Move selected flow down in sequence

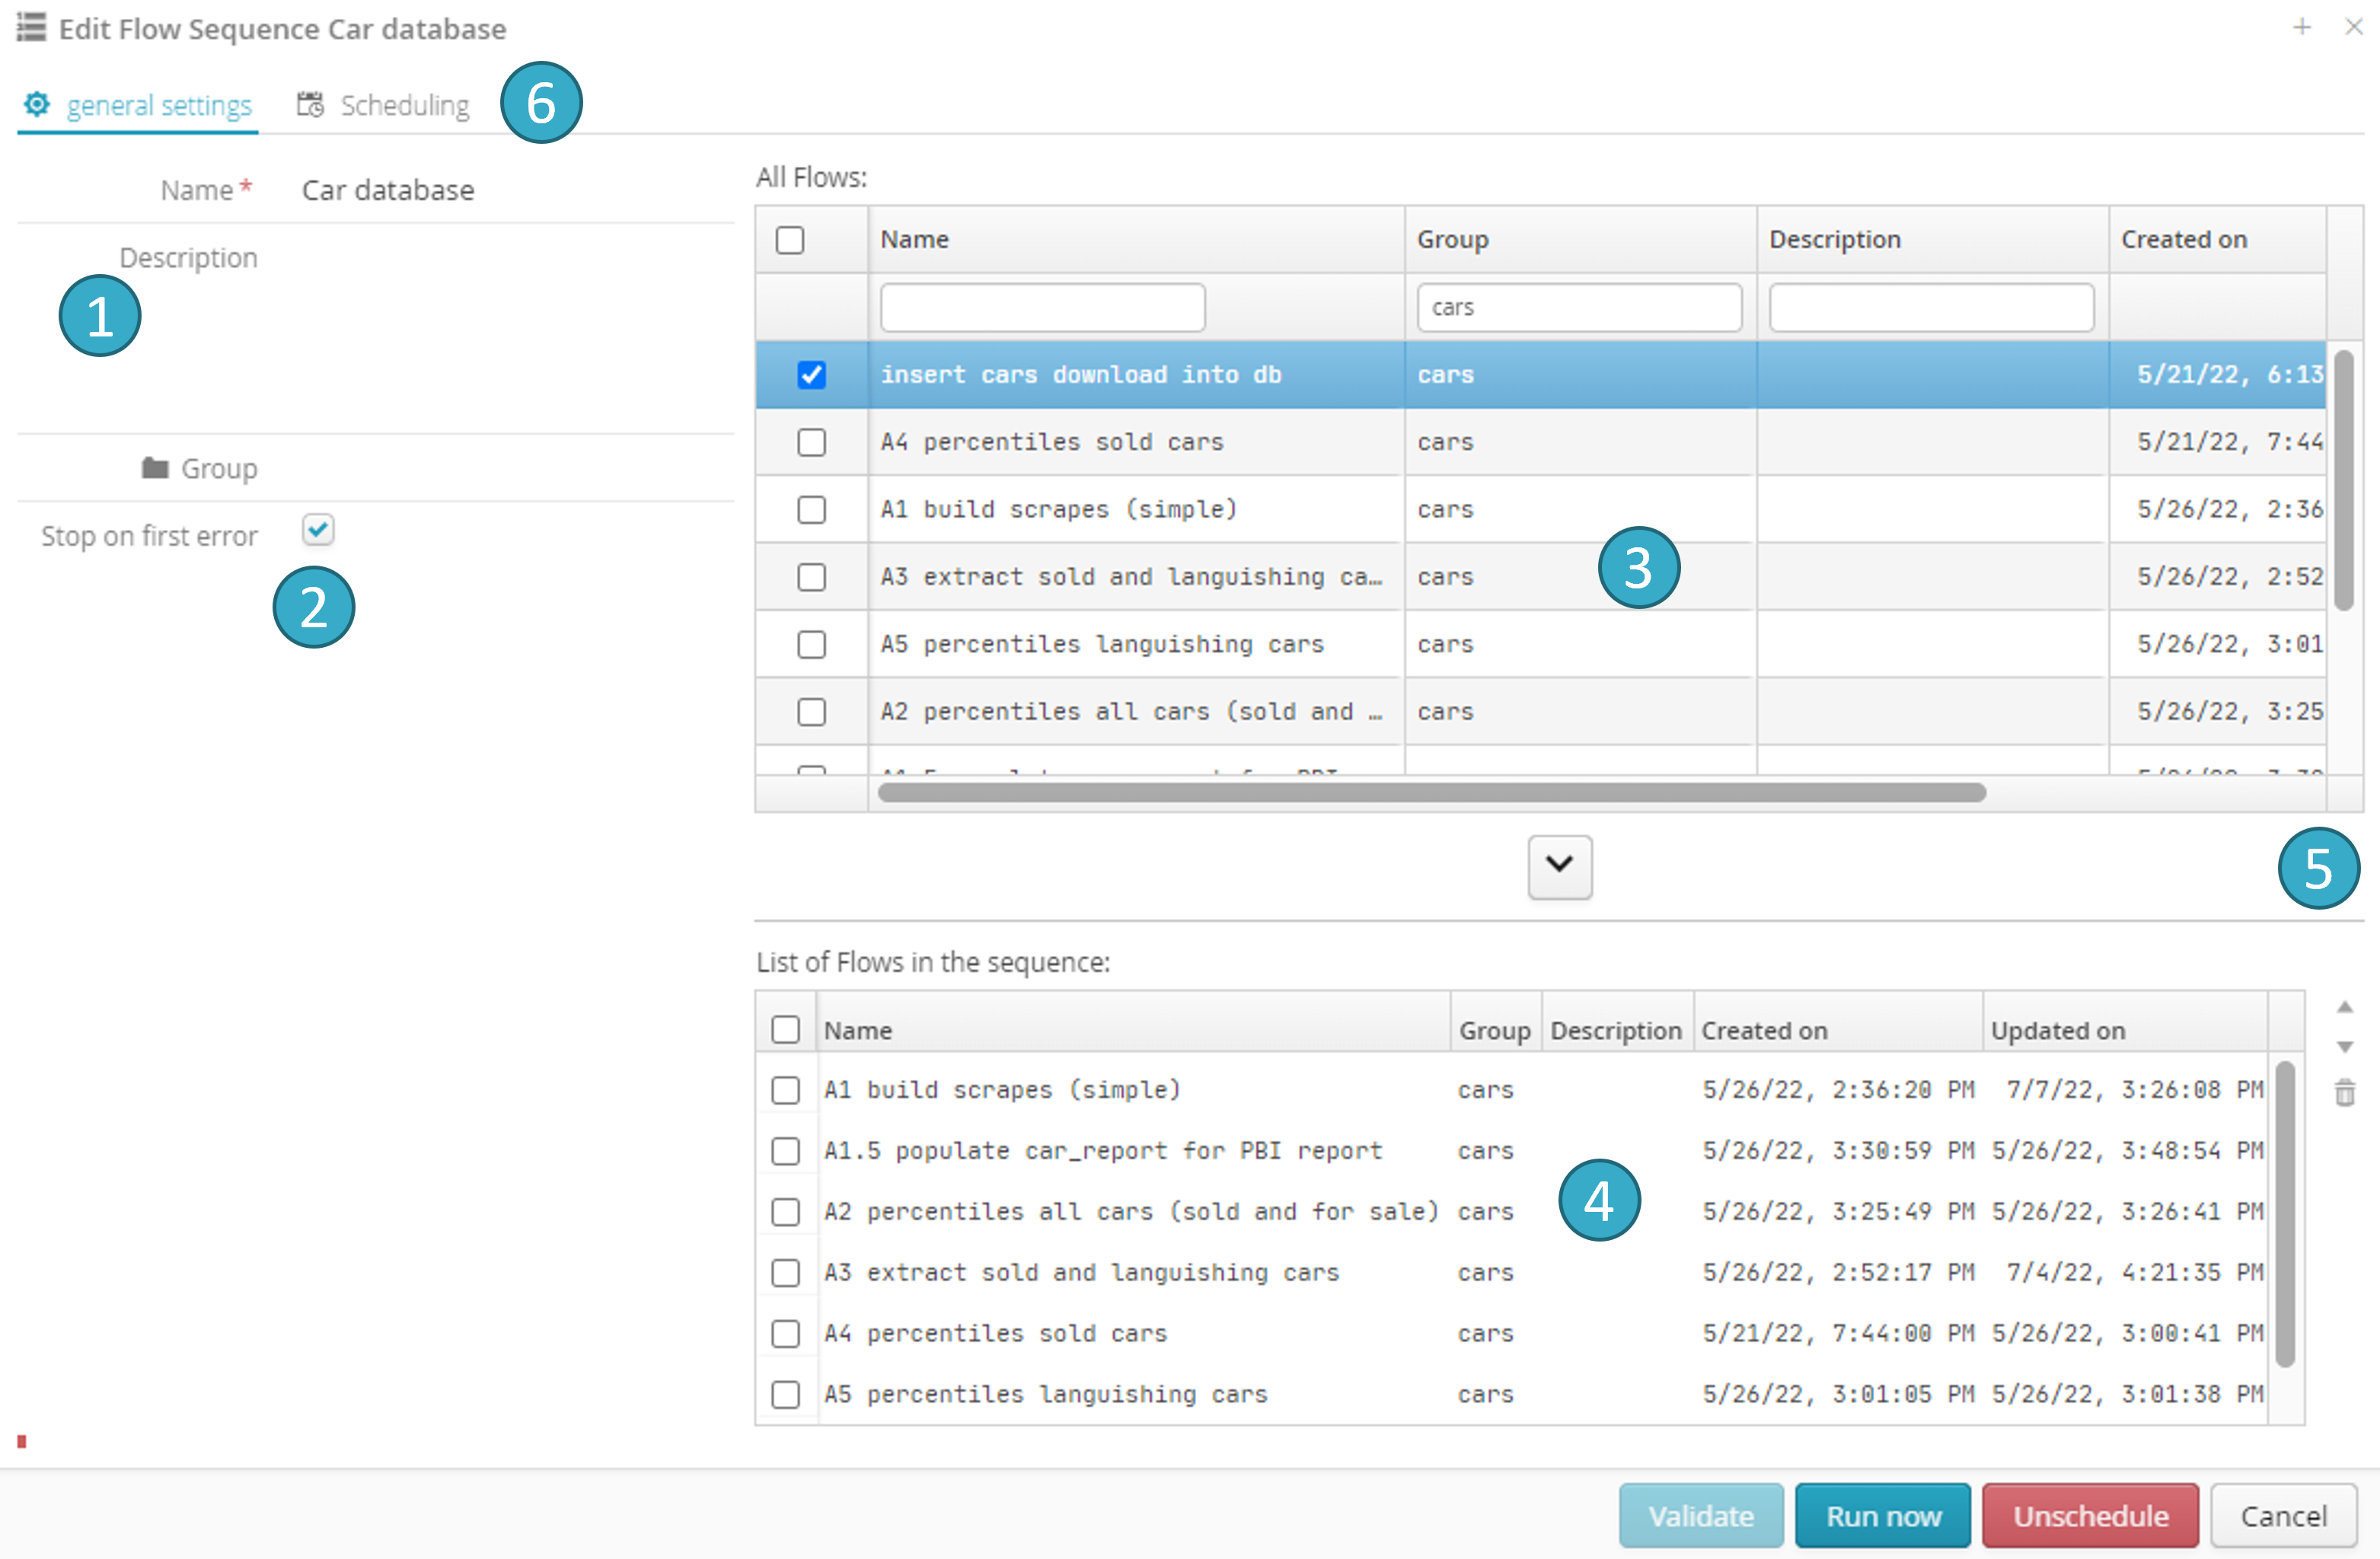tap(2344, 1047)
